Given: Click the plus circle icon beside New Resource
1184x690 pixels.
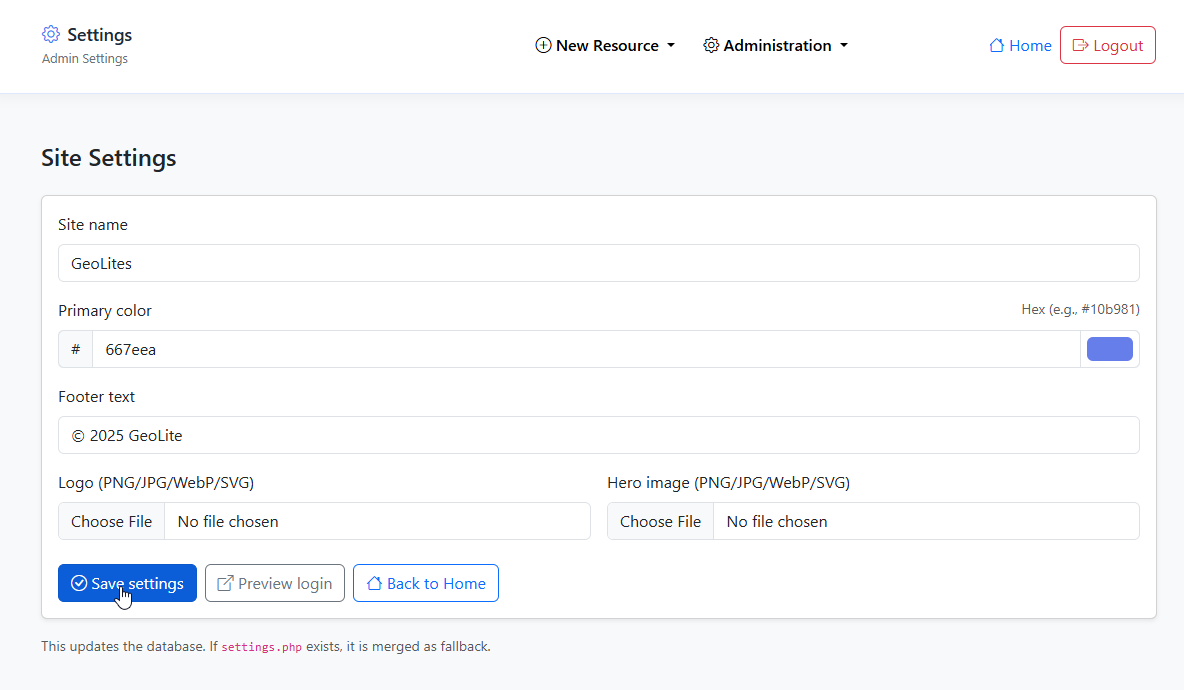Looking at the screenshot, I should pos(543,45).
